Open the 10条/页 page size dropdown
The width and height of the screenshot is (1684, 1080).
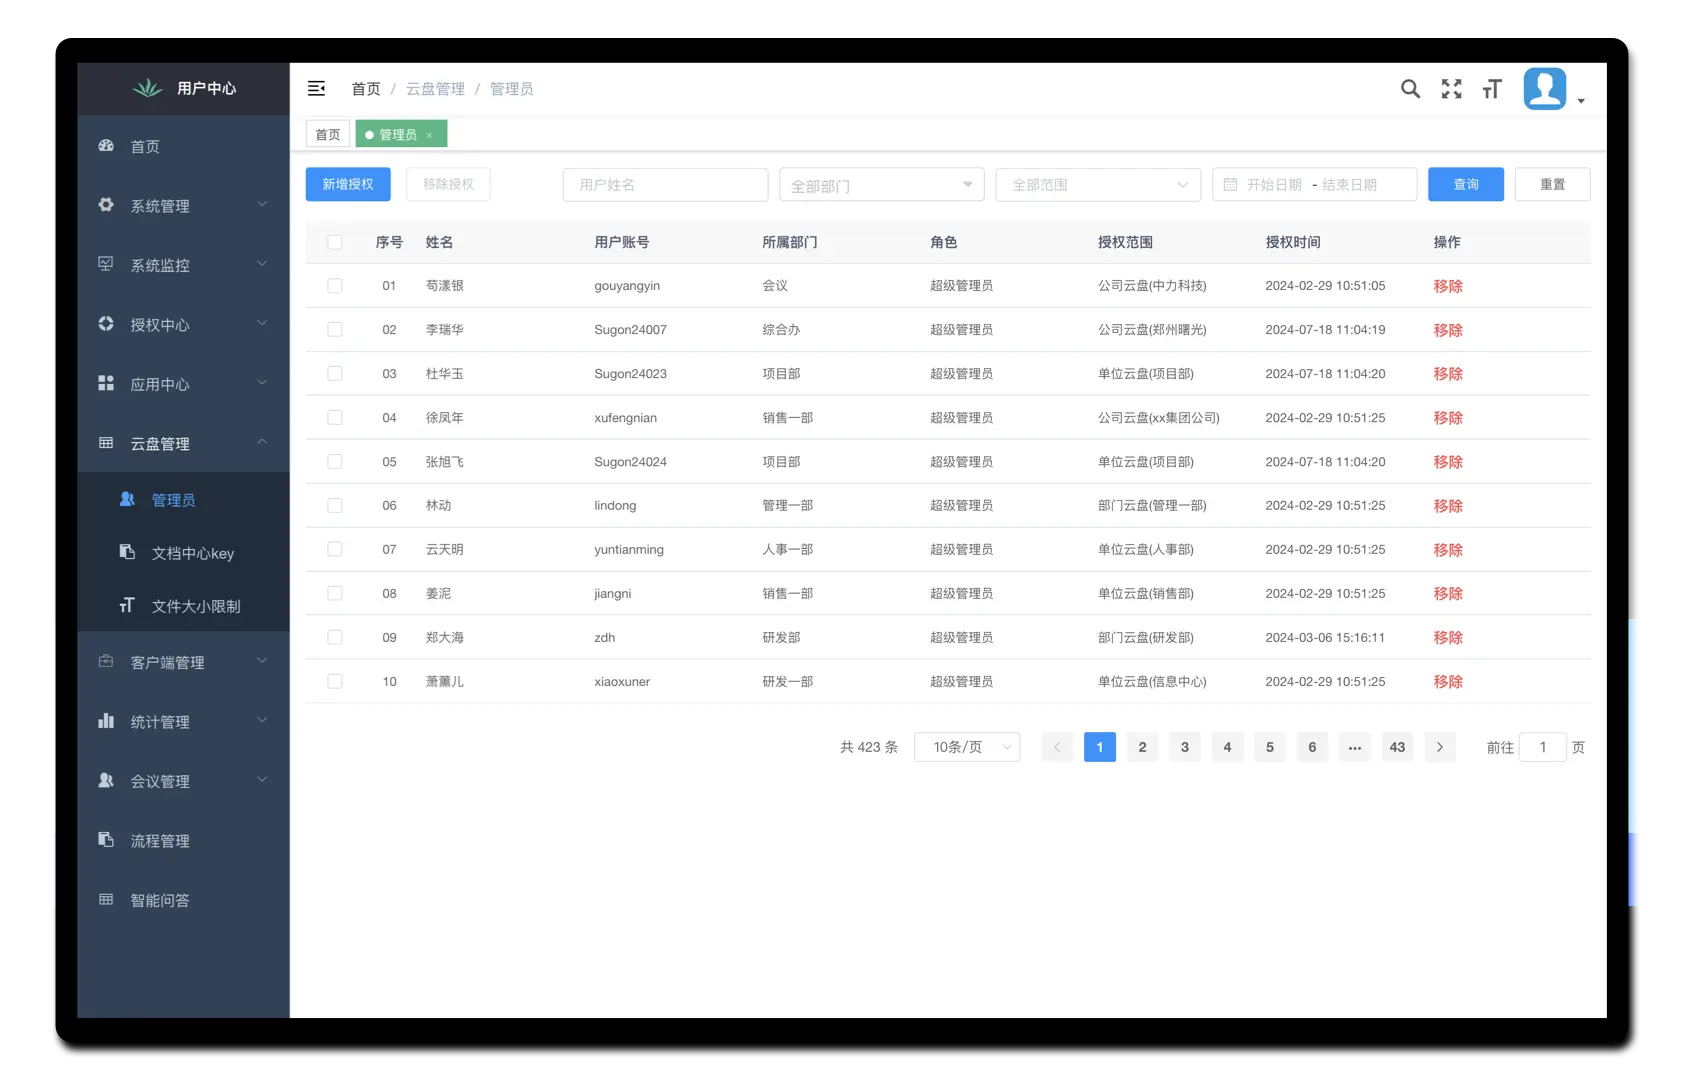coord(967,747)
